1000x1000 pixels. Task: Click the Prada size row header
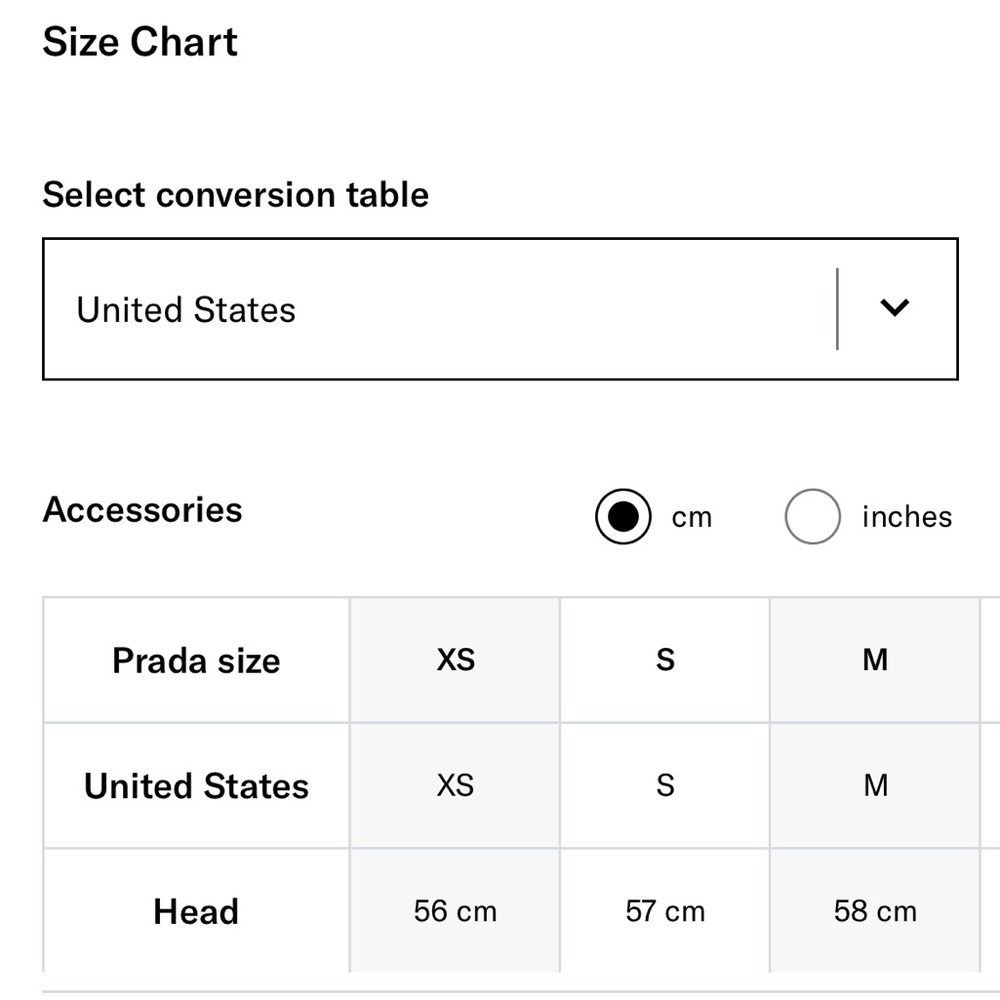click(x=196, y=661)
